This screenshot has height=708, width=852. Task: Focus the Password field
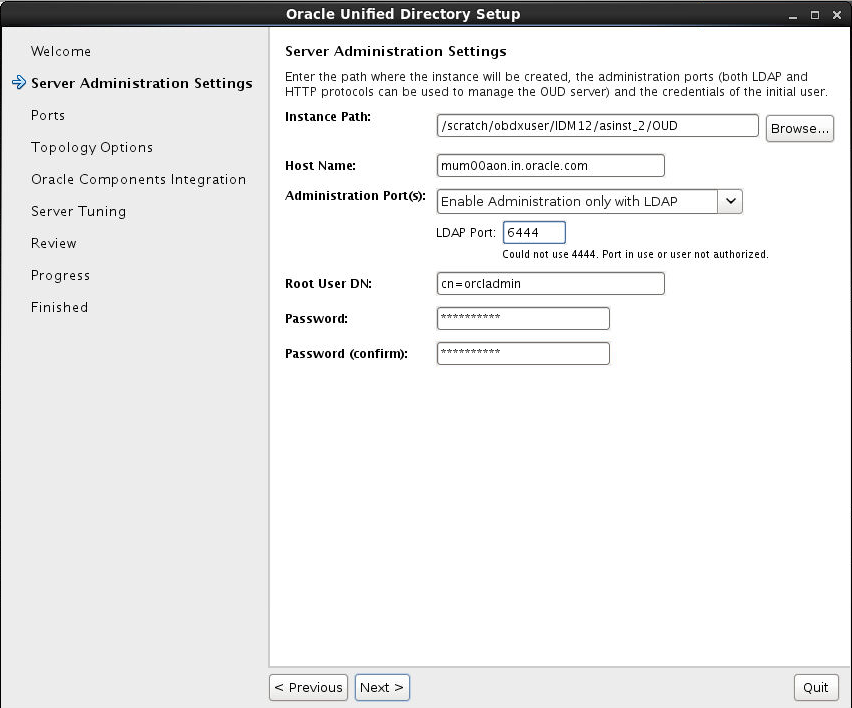[x=523, y=318]
